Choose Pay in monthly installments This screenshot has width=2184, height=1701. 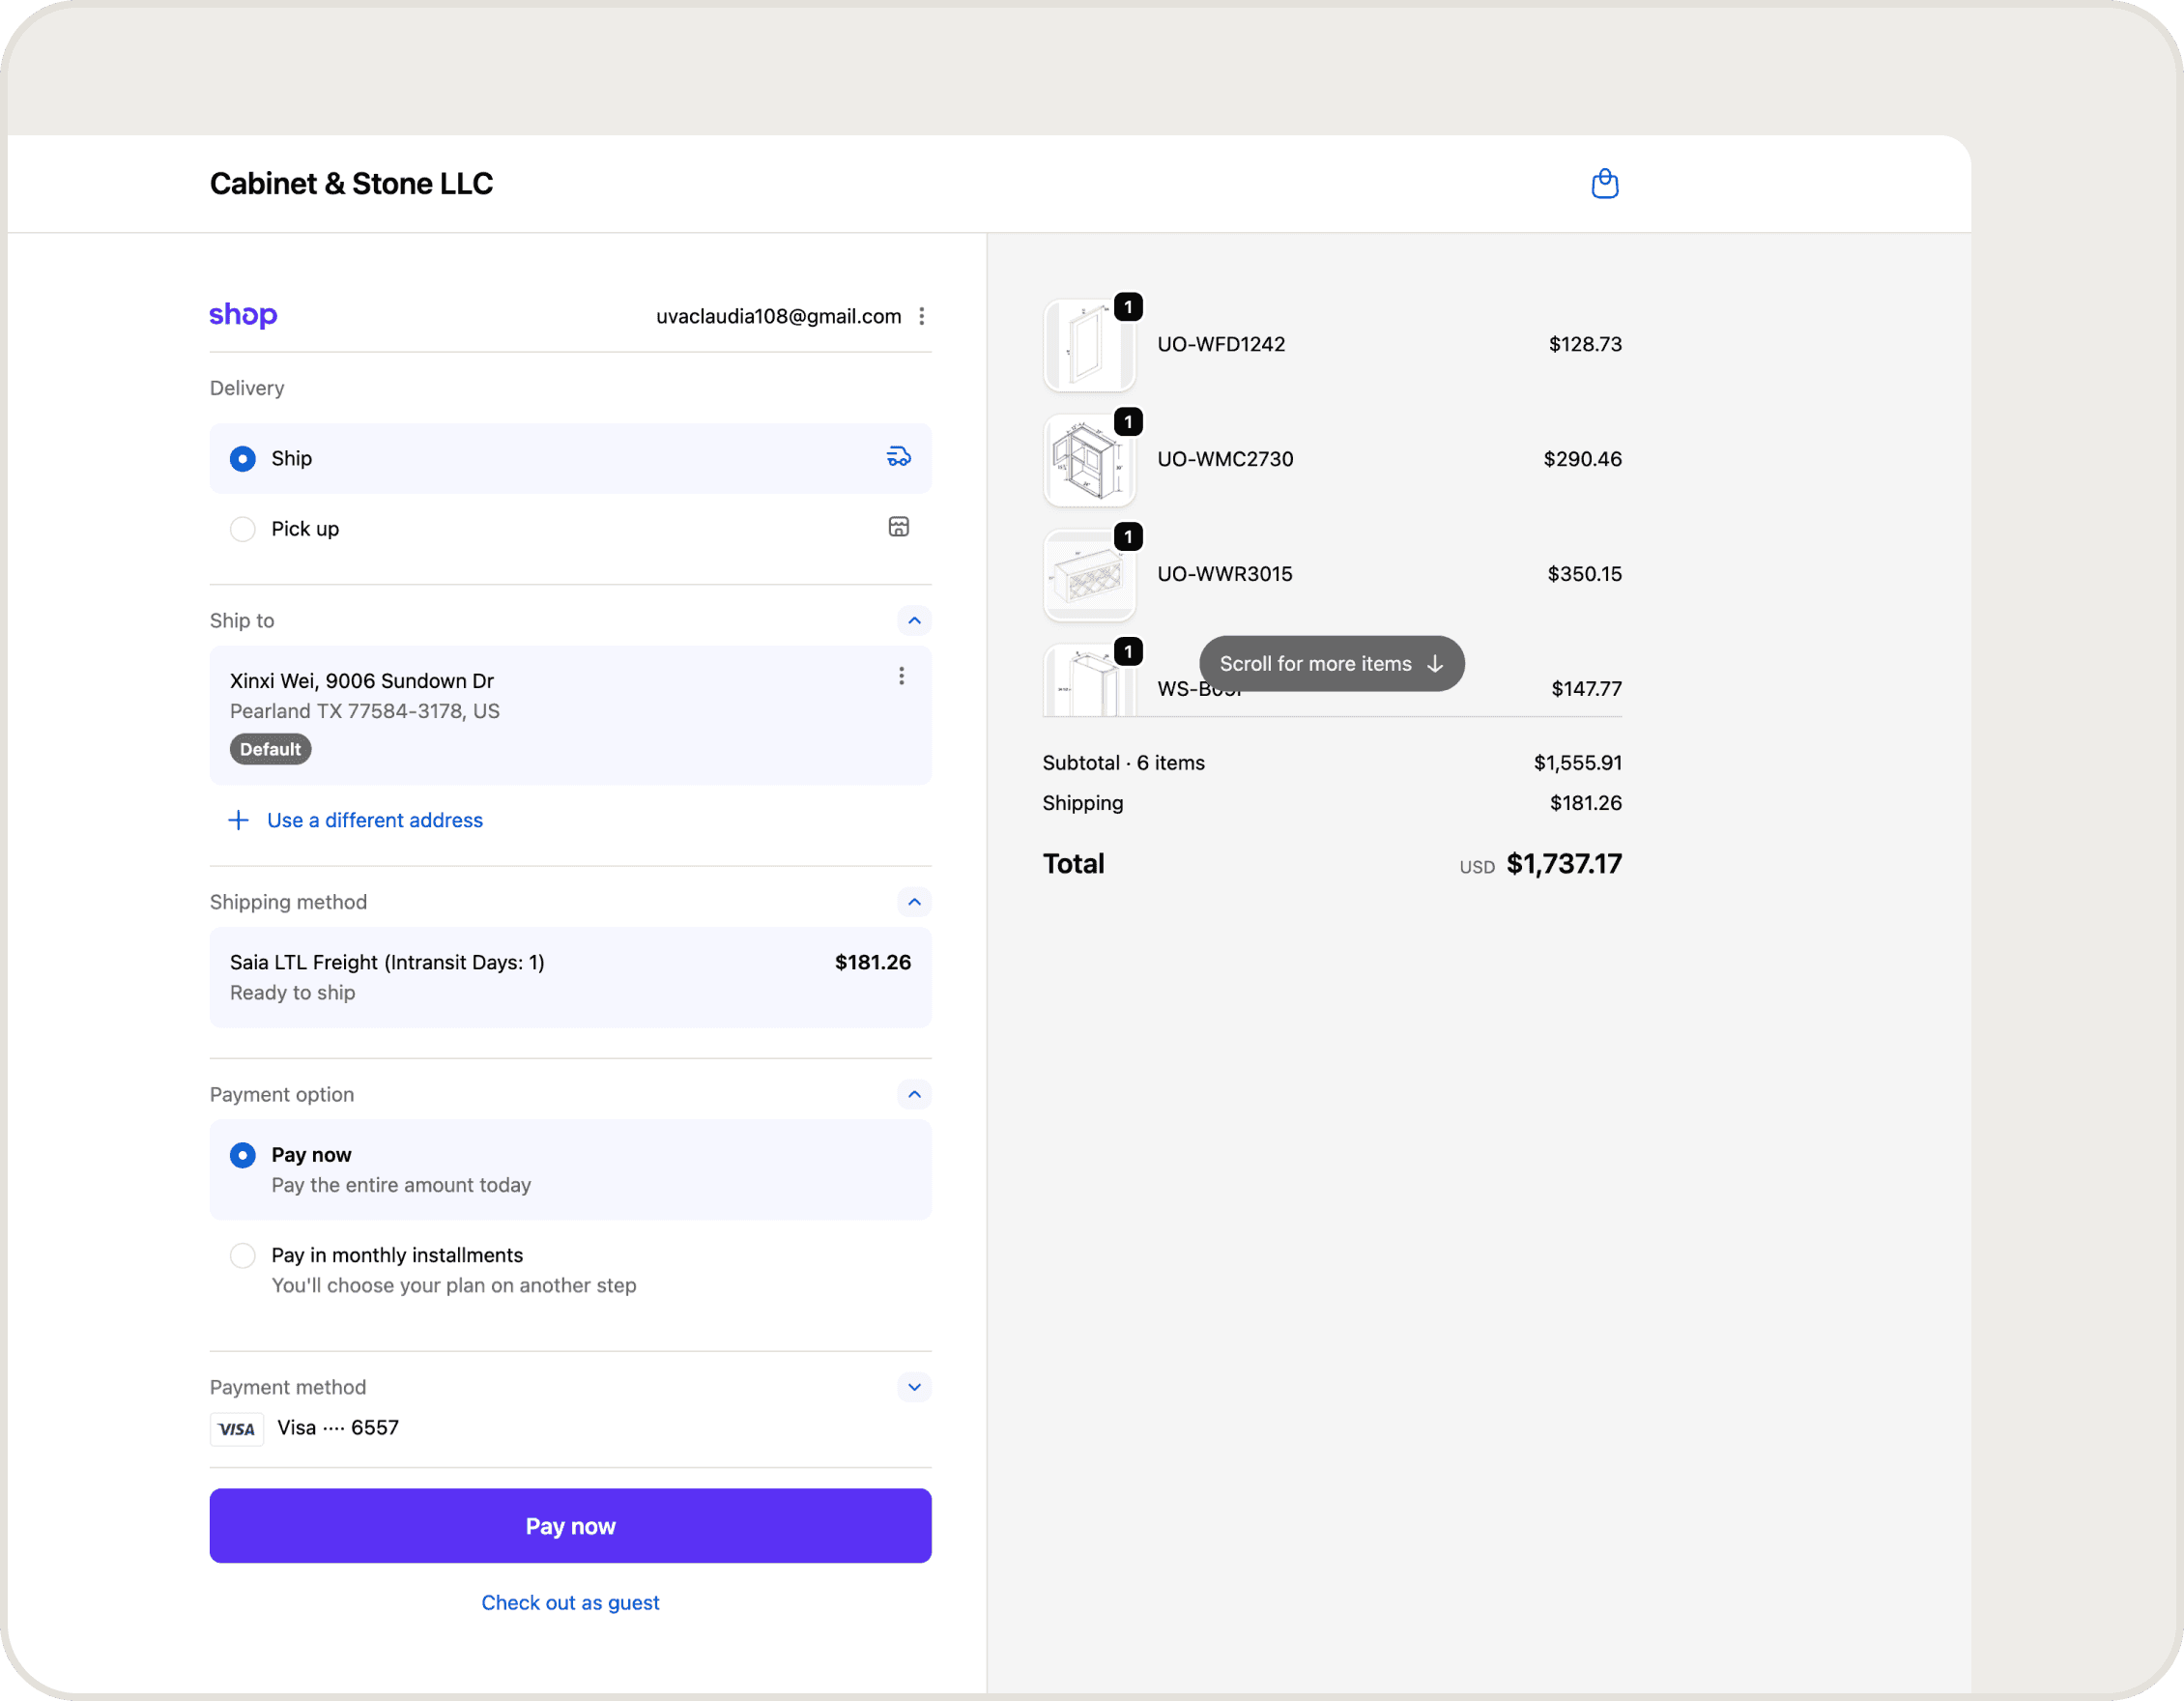coord(243,1255)
